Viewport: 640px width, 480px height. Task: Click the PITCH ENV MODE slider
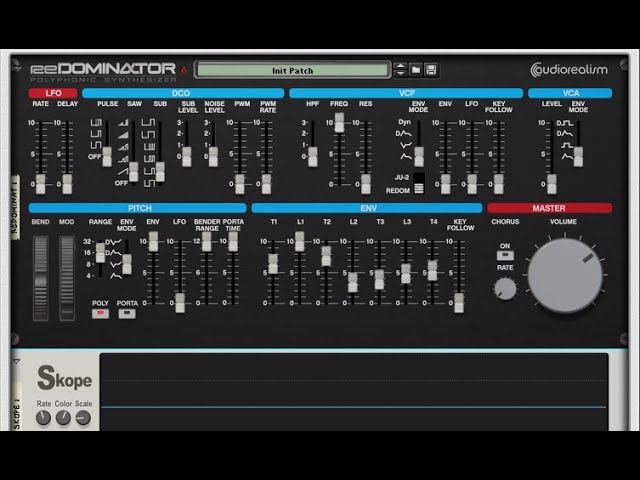[127, 264]
